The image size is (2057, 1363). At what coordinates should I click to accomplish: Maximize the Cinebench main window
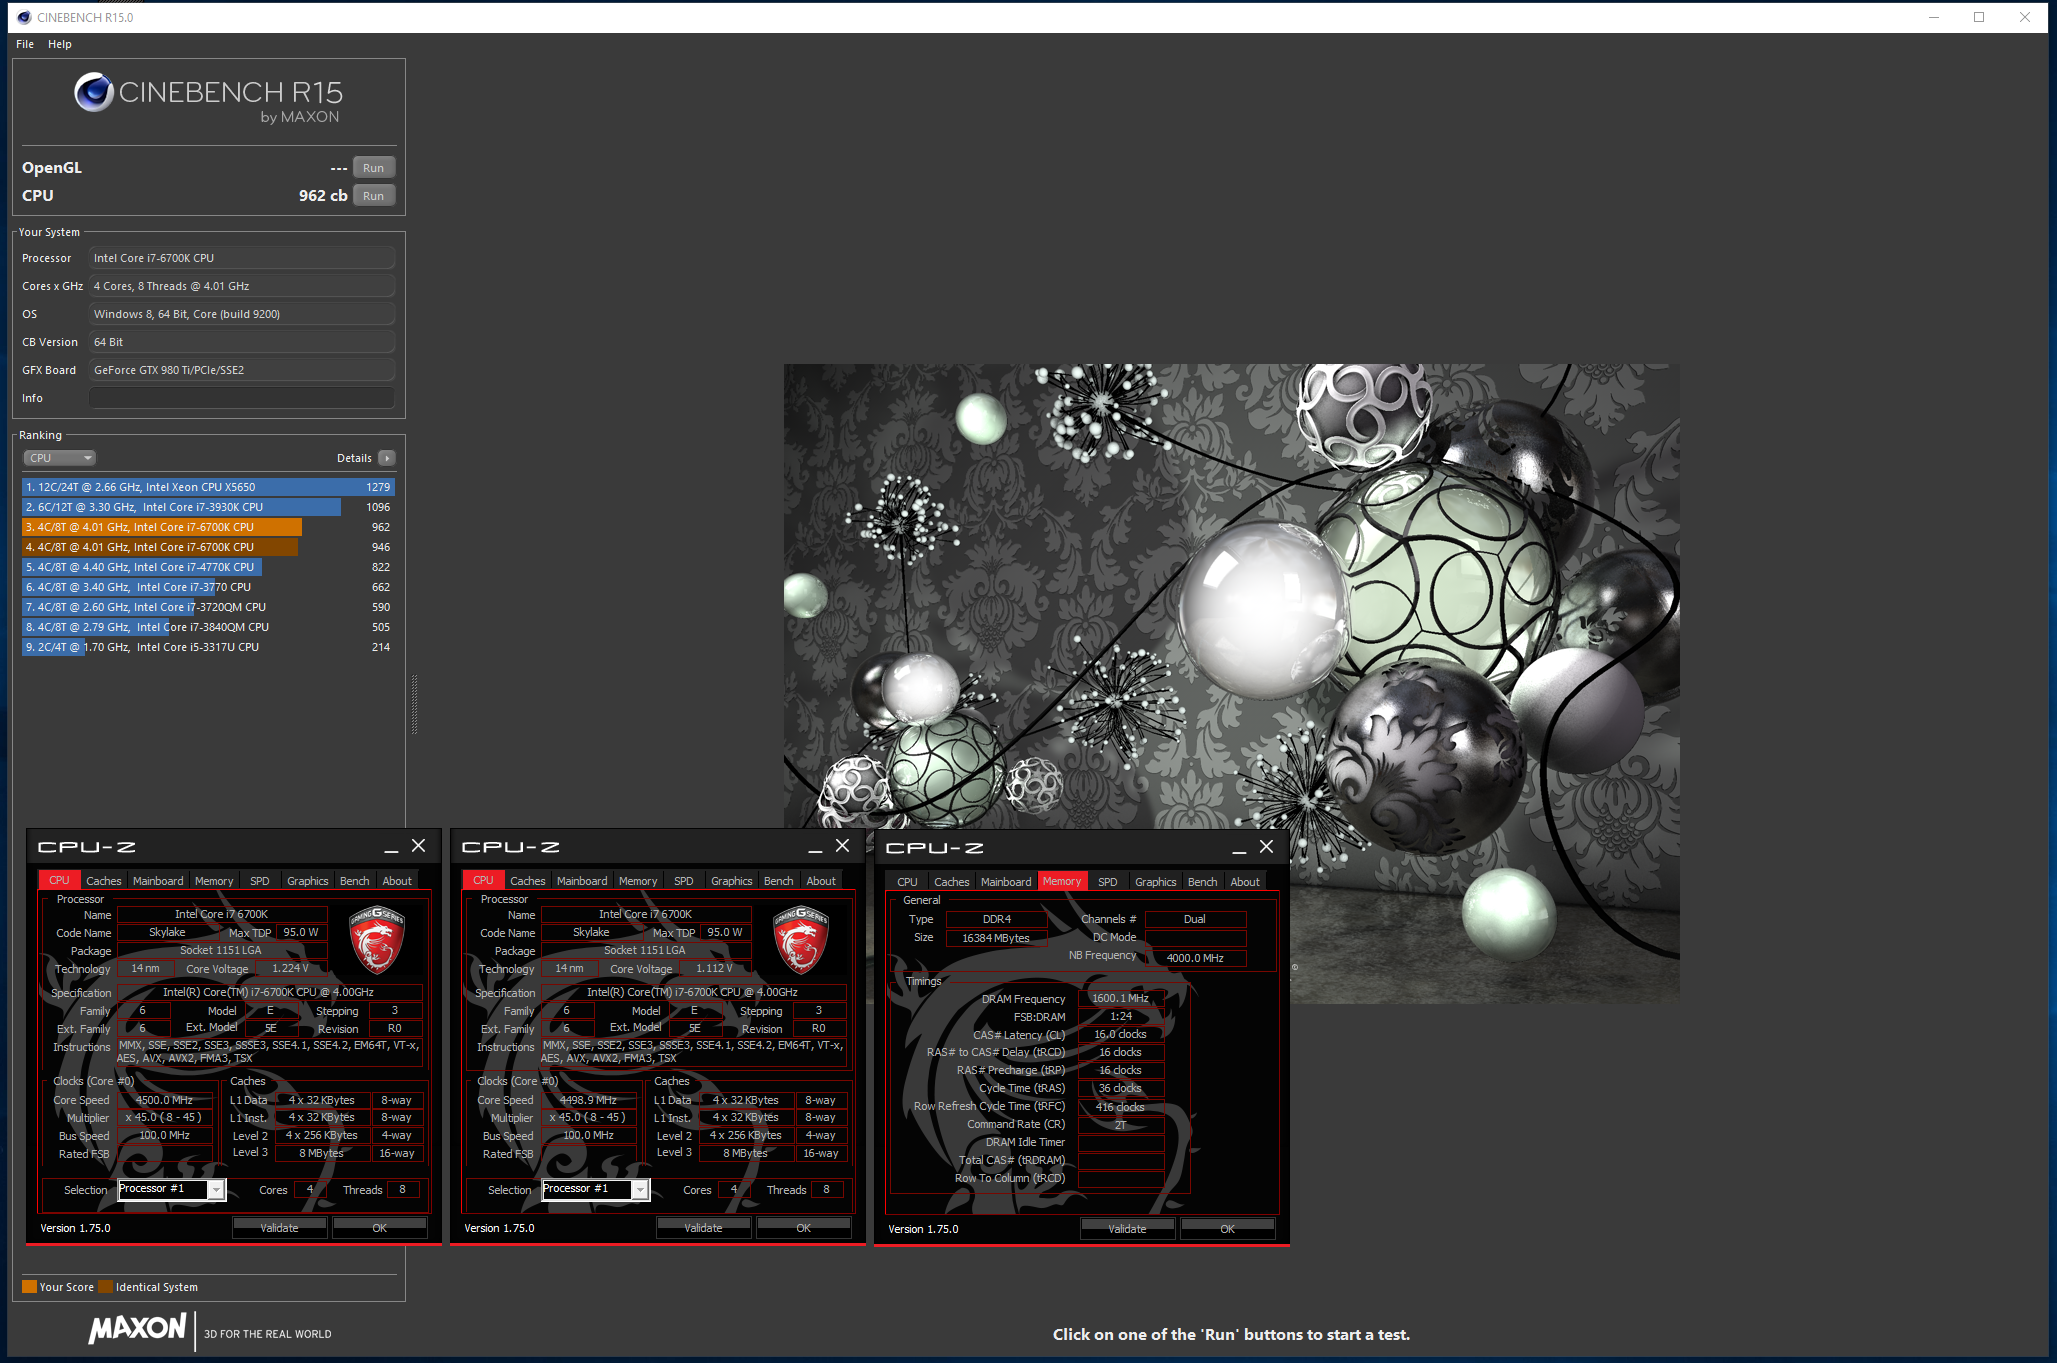1979,17
